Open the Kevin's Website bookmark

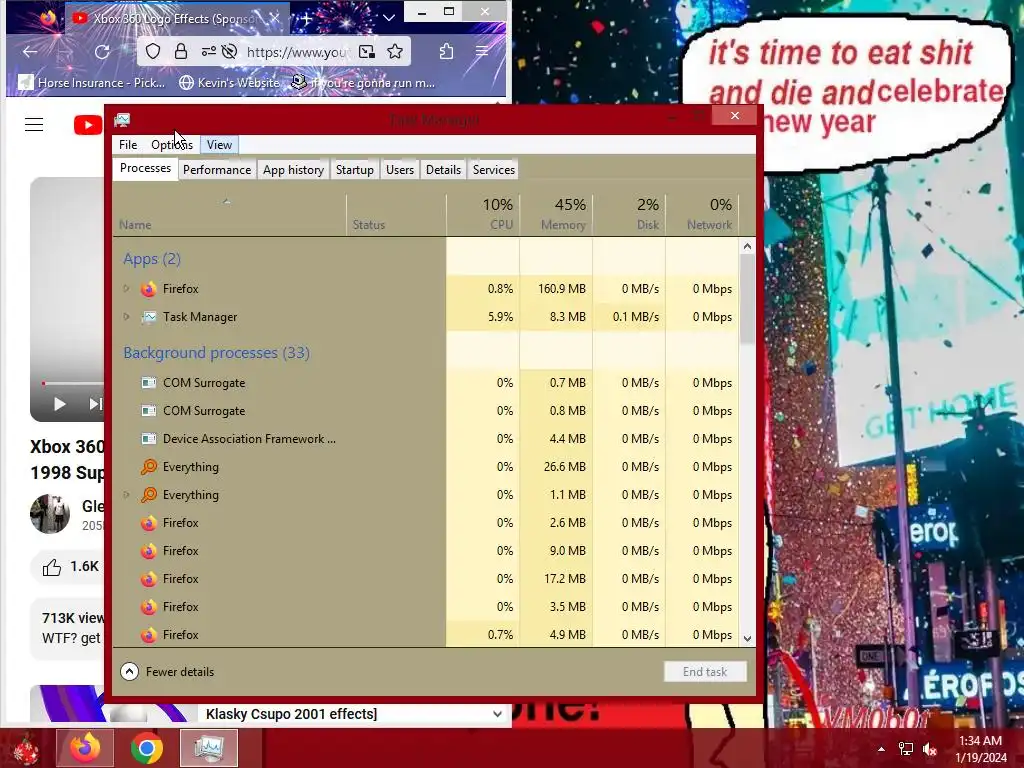pyautogui.click(x=230, y=83)
